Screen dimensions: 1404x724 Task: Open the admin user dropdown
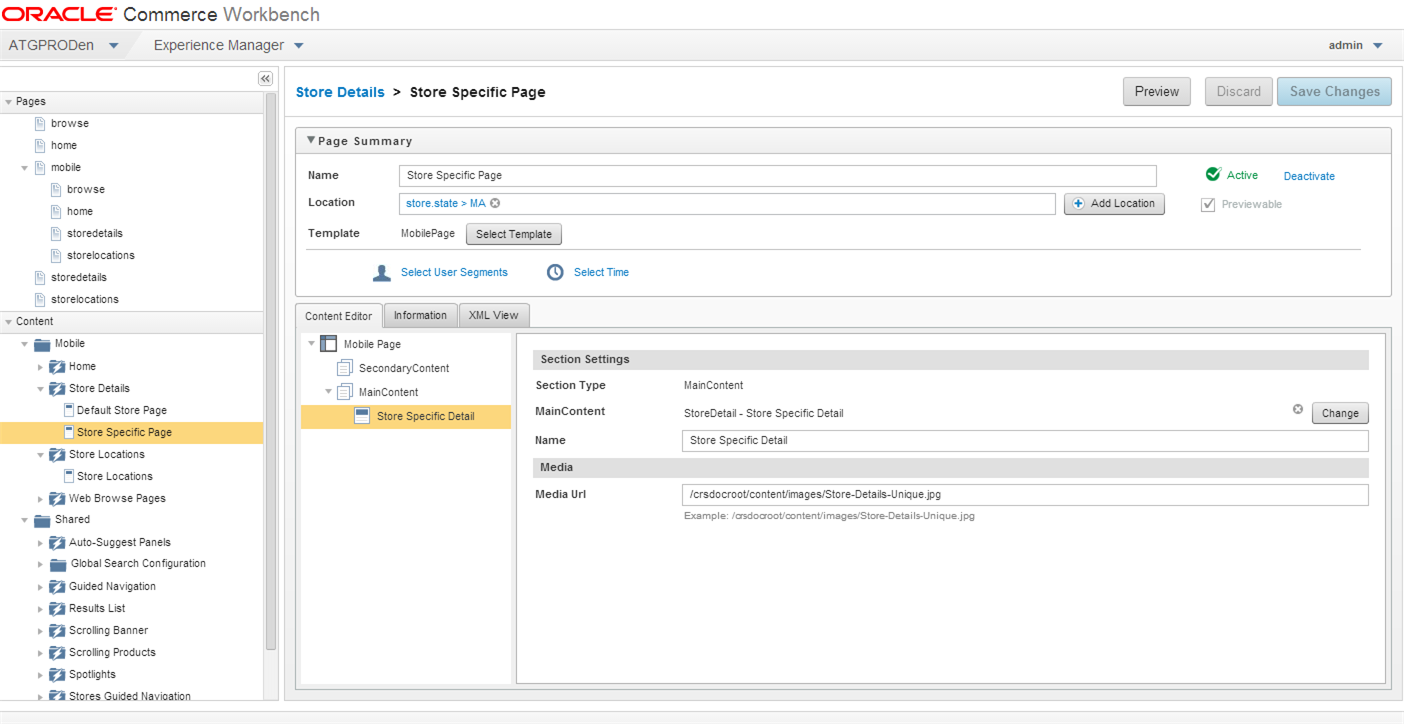[1378, 46]
